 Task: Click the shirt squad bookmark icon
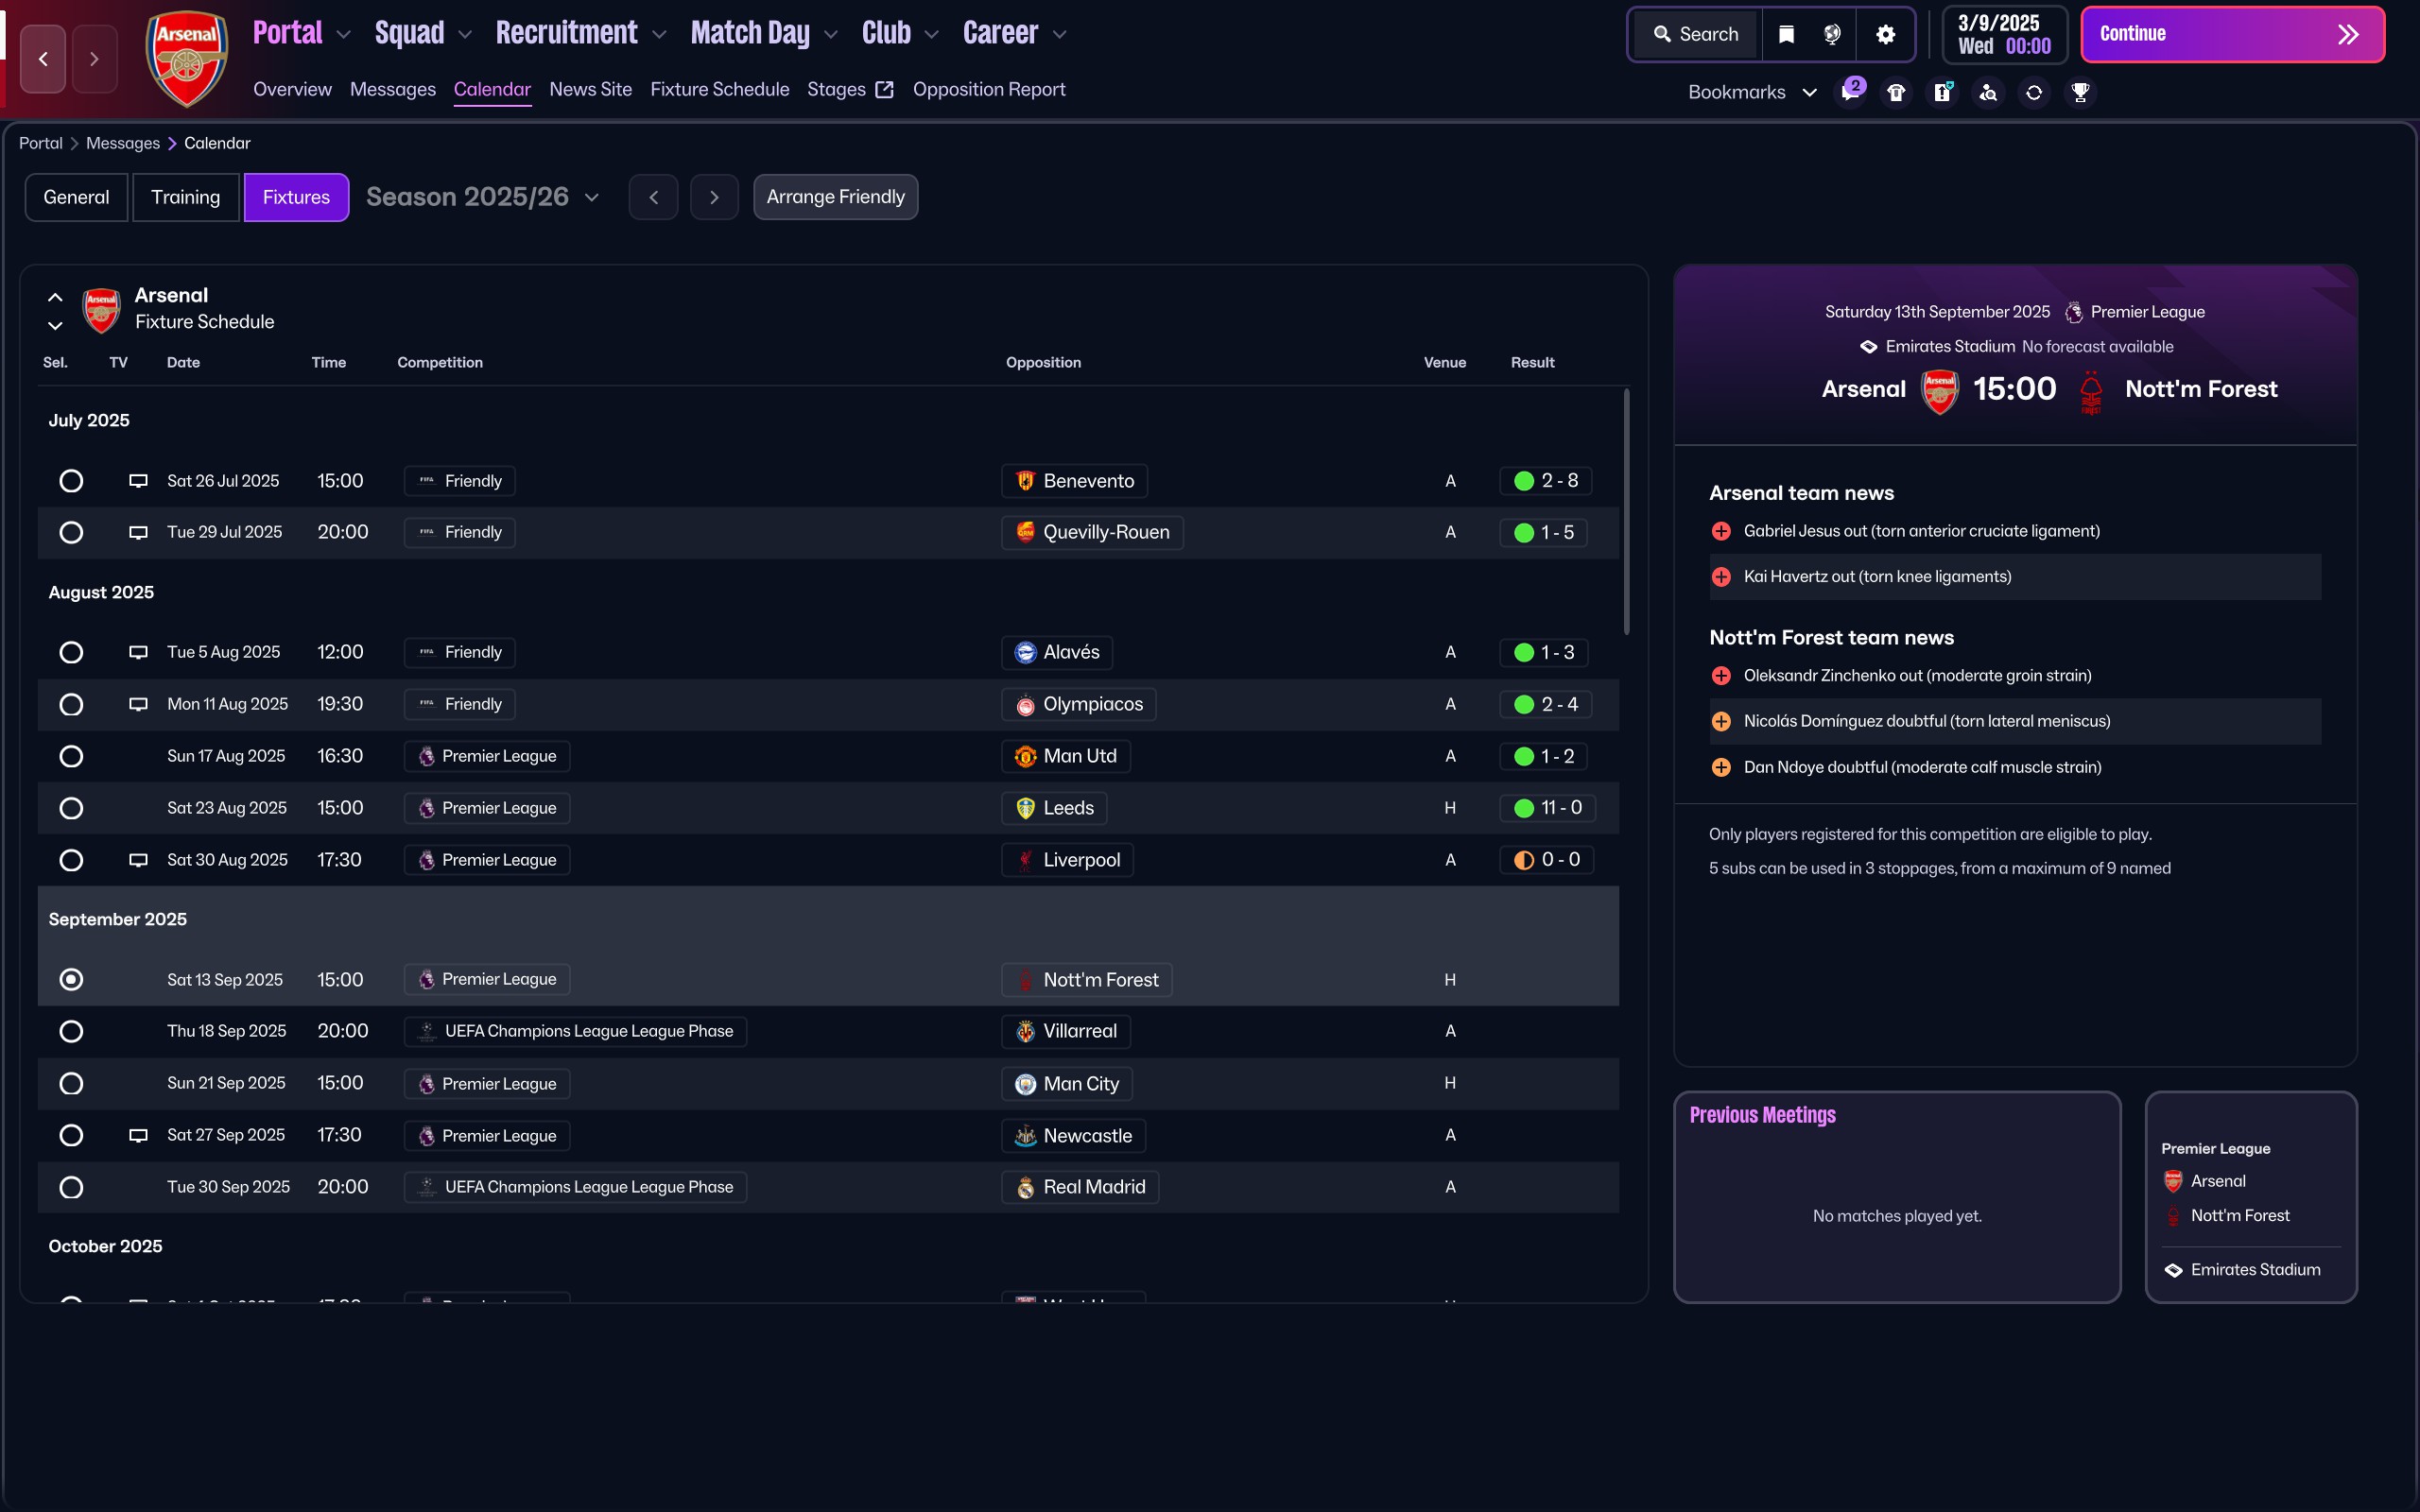(x=1896, y=92)
